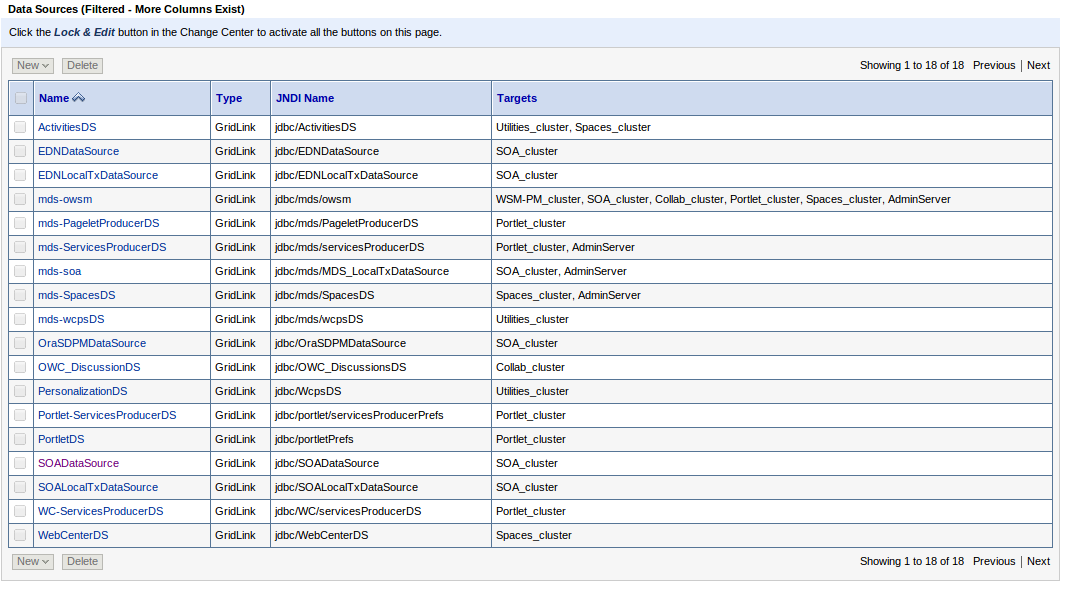Open the PortletDS data source link
This screenshot has width=1065, height=589.
(61, 439)
